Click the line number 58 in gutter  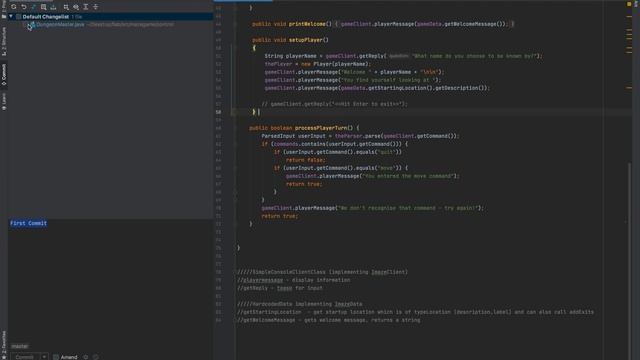tap(218, 112)
